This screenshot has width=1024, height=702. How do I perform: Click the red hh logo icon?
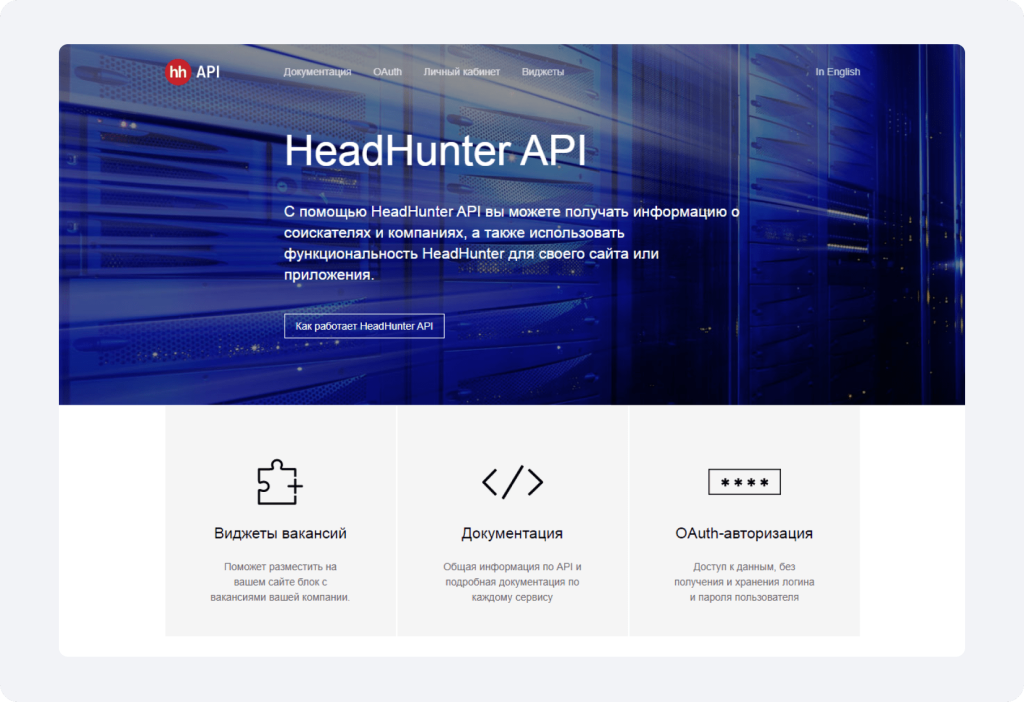coord(178,72)
